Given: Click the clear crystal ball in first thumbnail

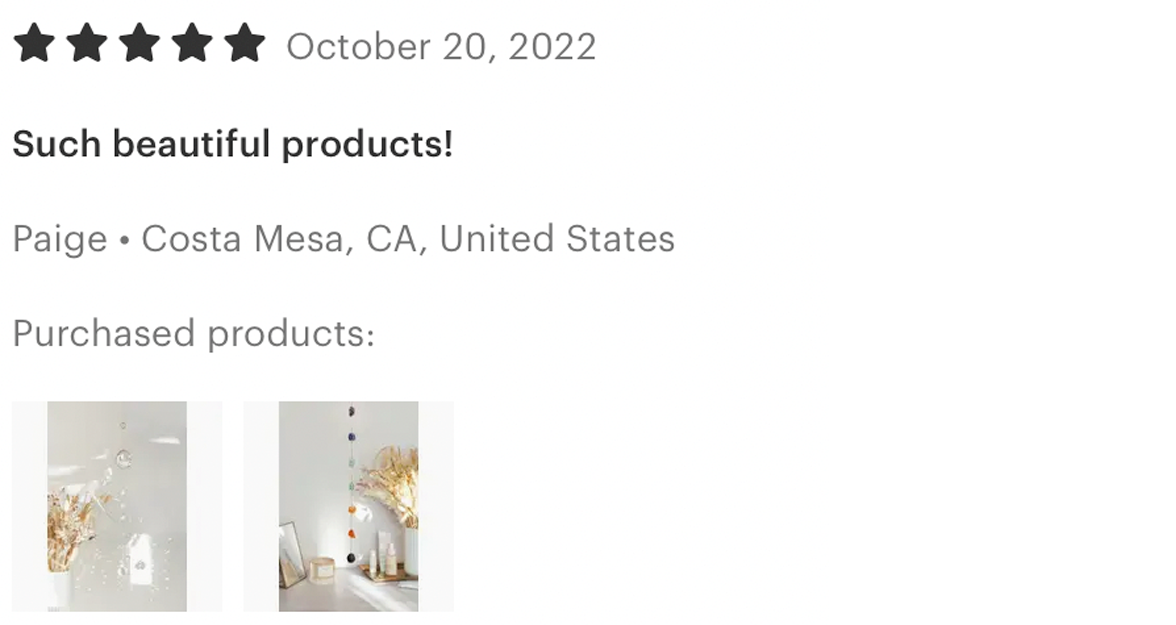Looking at the screenshot, I should [124, 457].
